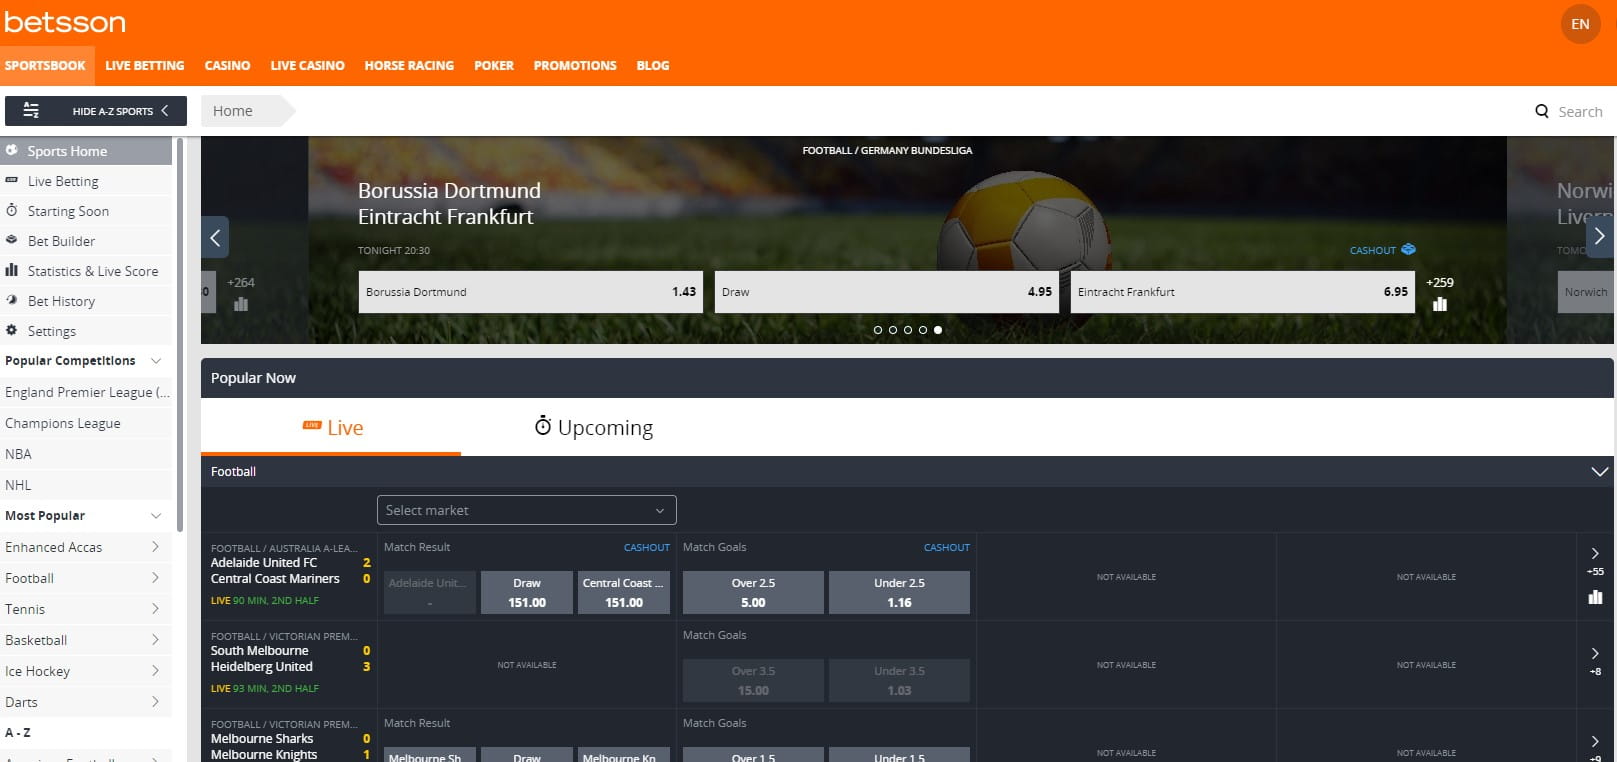
Task: Click the Bet History sidebar icon
Action: pos(12,300)
